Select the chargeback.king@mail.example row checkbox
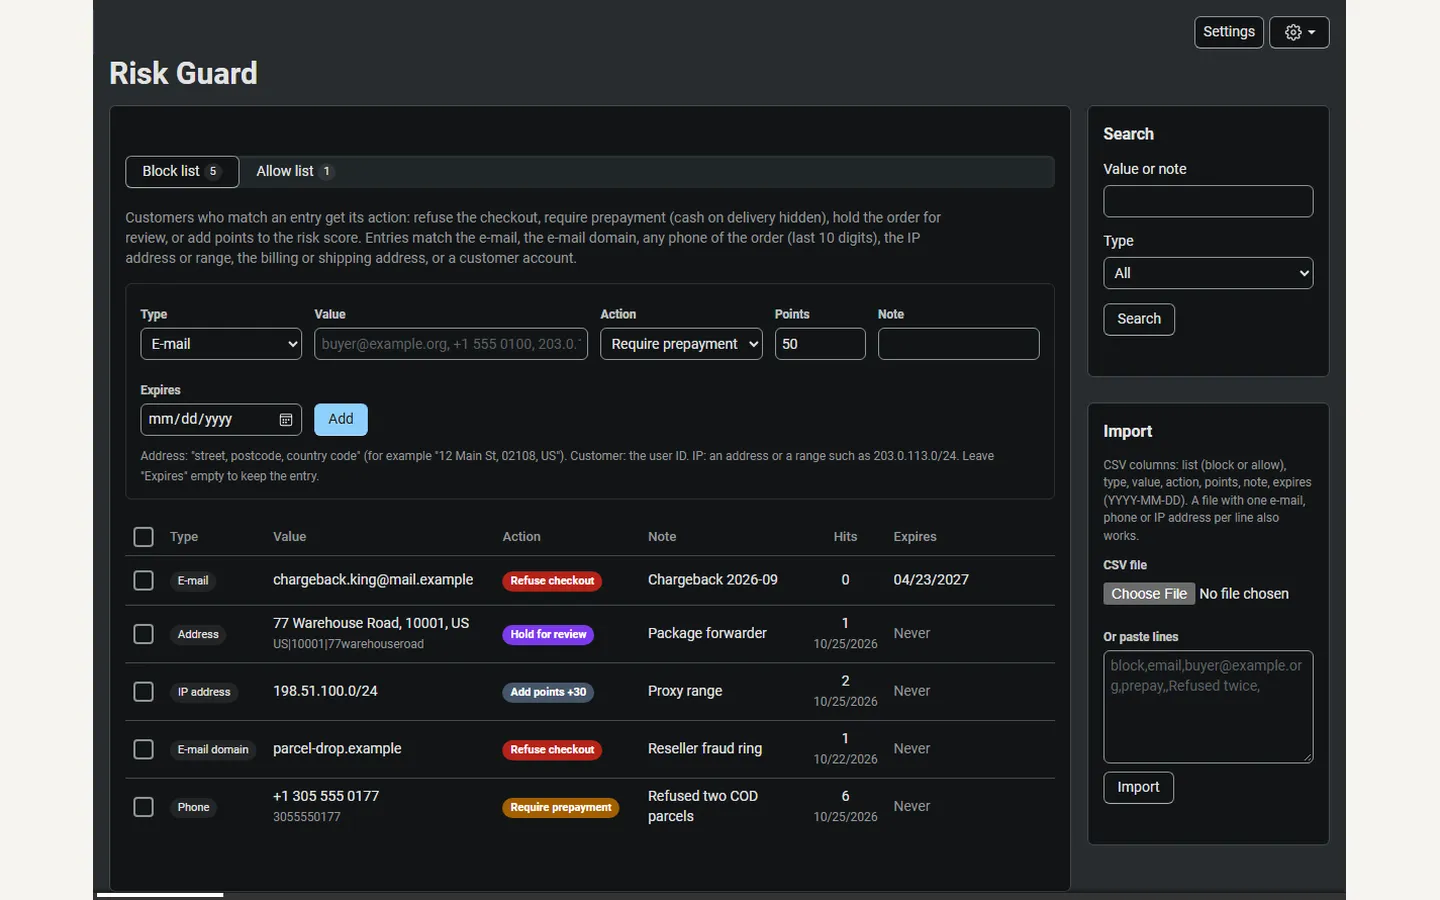This screenshot has width=1440, height=900. [144, 580]
